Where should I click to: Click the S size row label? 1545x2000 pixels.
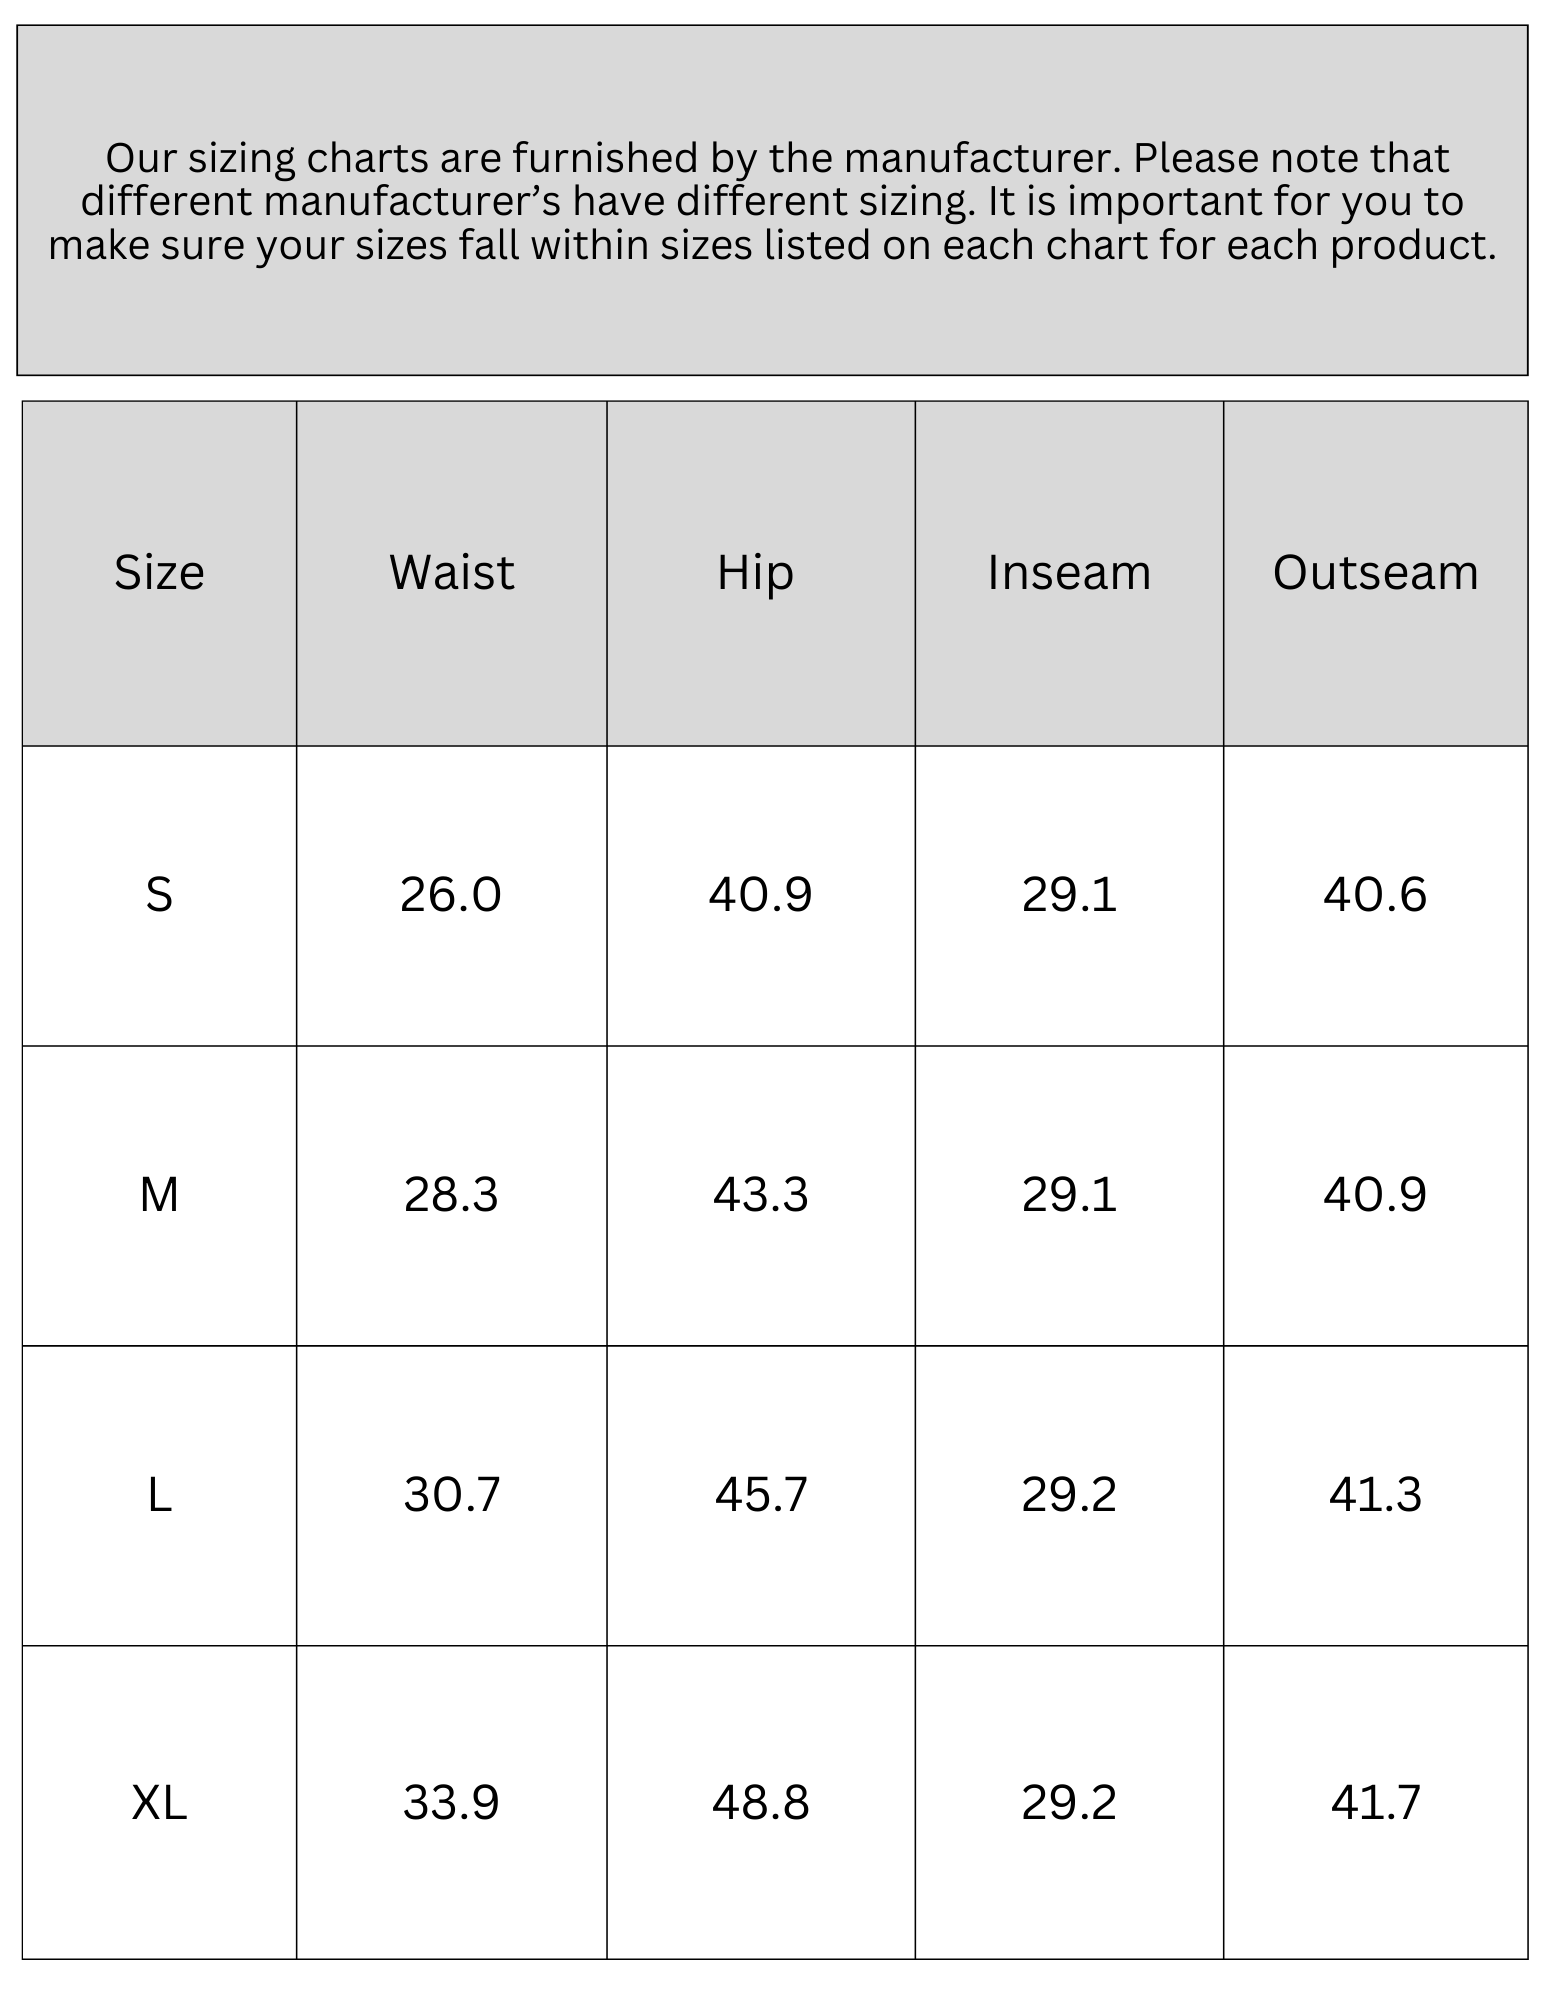click(159, 894)
